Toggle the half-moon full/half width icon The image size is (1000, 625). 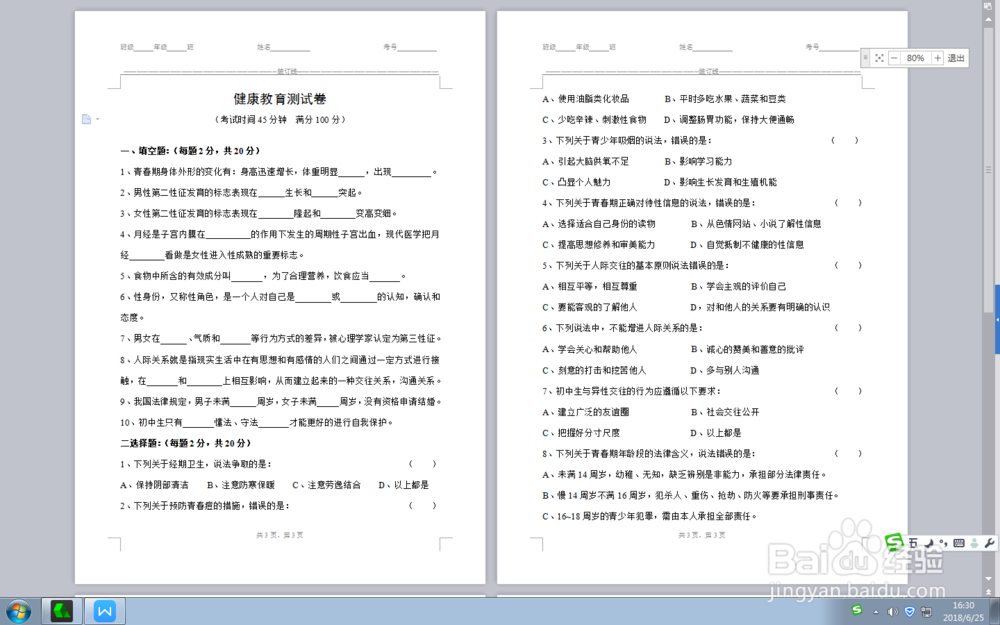point(929,543)
